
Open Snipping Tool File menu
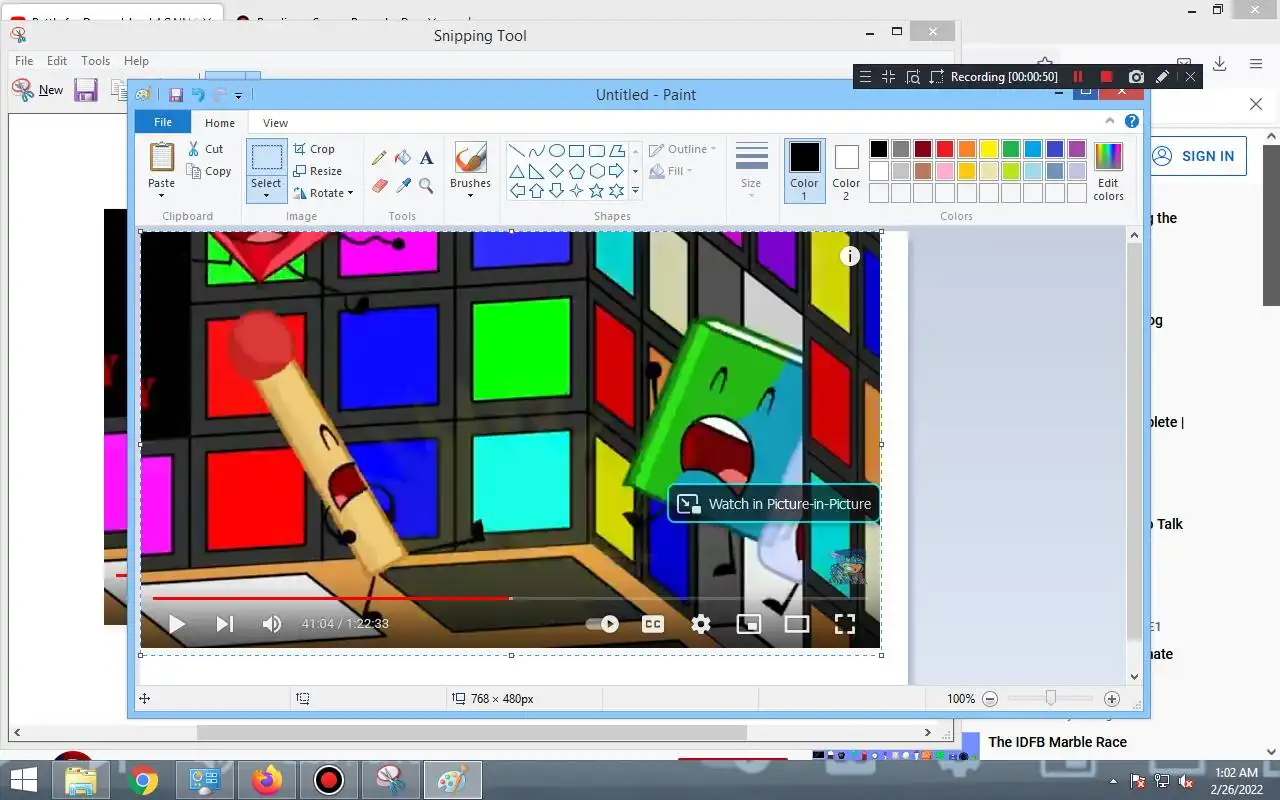click(x=24, y=61)
